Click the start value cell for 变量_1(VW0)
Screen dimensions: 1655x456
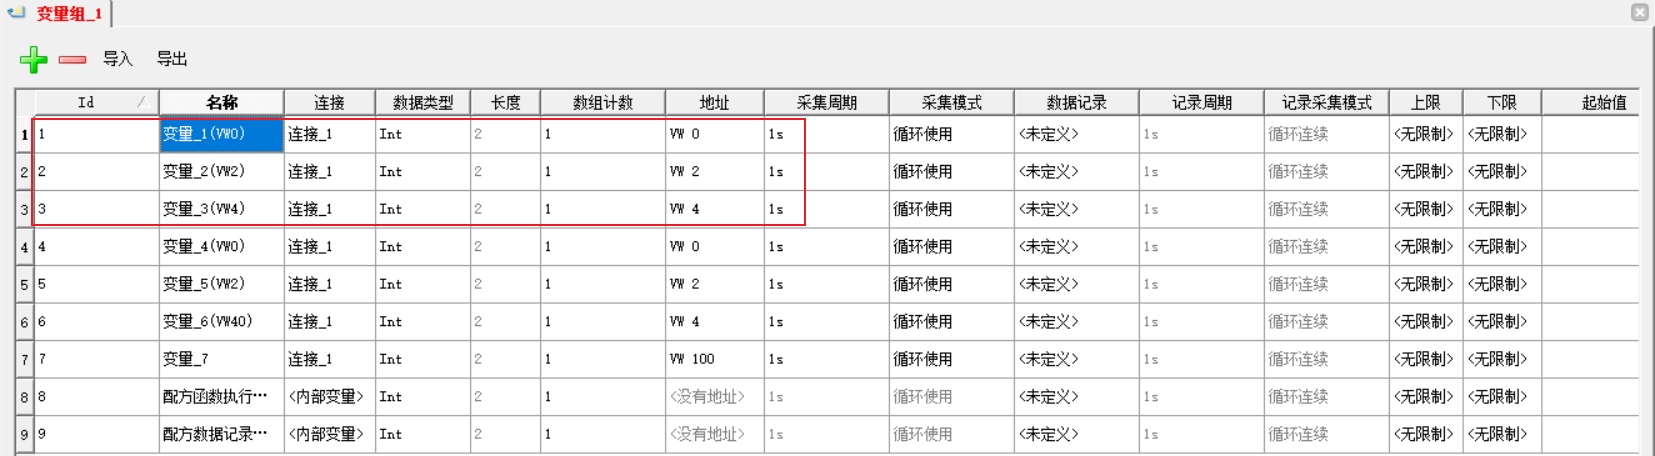(x=1591, y=134)
